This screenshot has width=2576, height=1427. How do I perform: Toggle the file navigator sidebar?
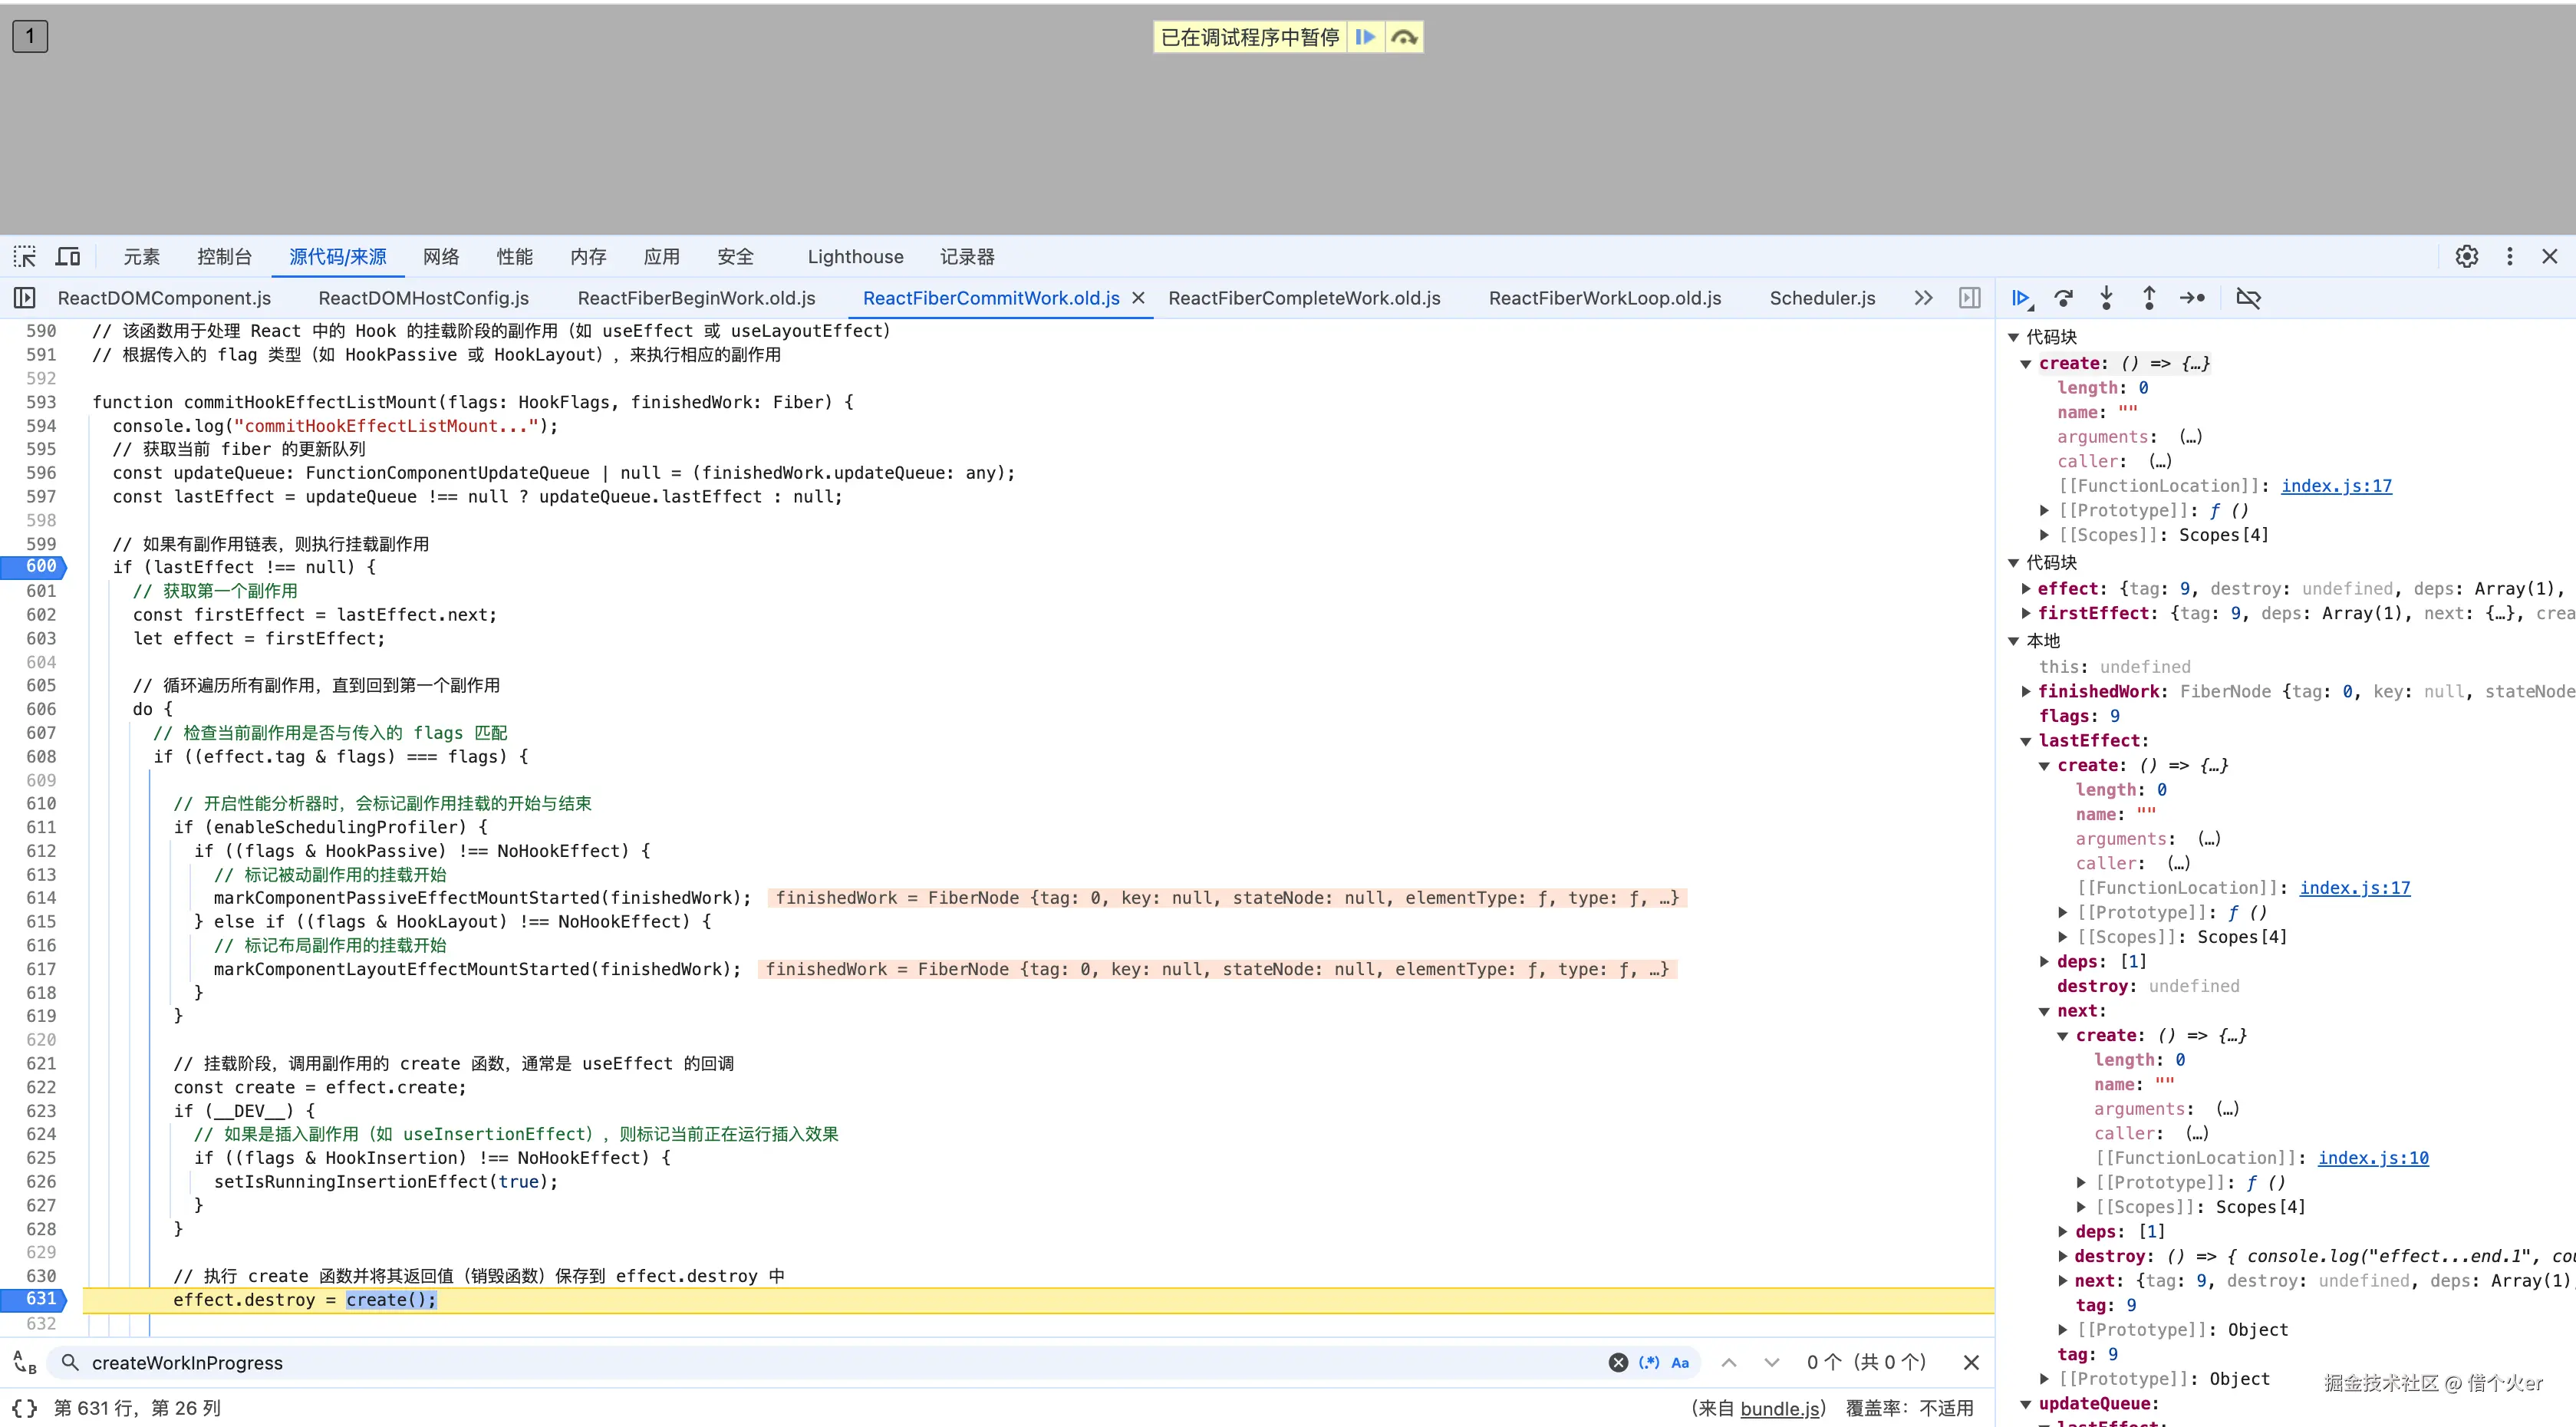pyautogui.click(x=24, y=298)
